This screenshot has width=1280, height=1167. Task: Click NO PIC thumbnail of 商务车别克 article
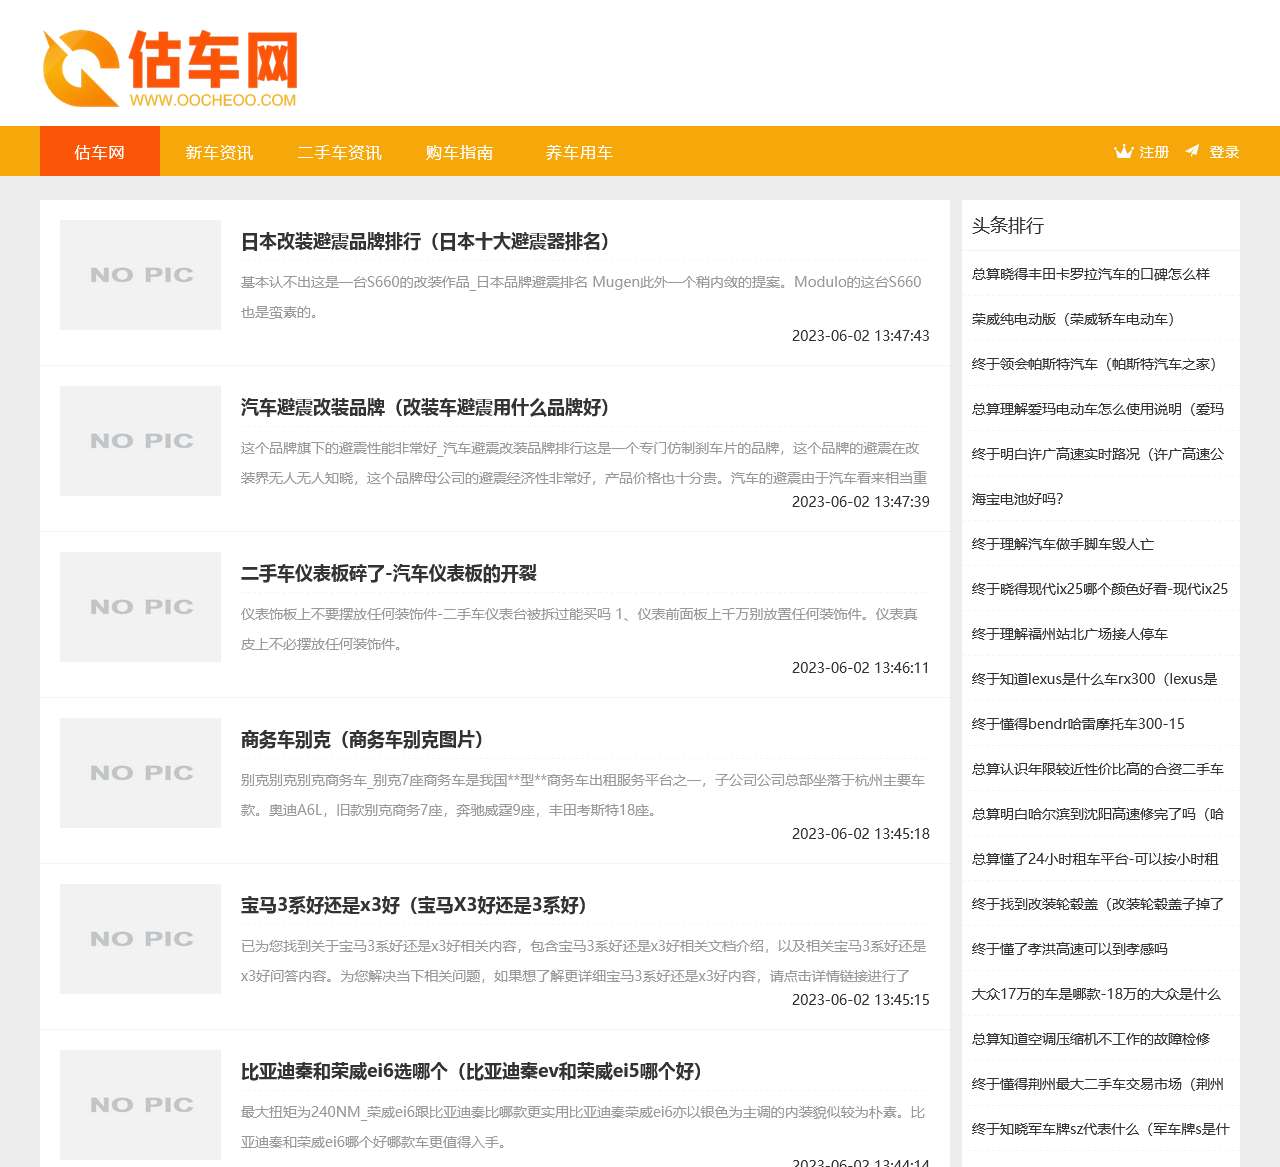click(x=140, y=773)
